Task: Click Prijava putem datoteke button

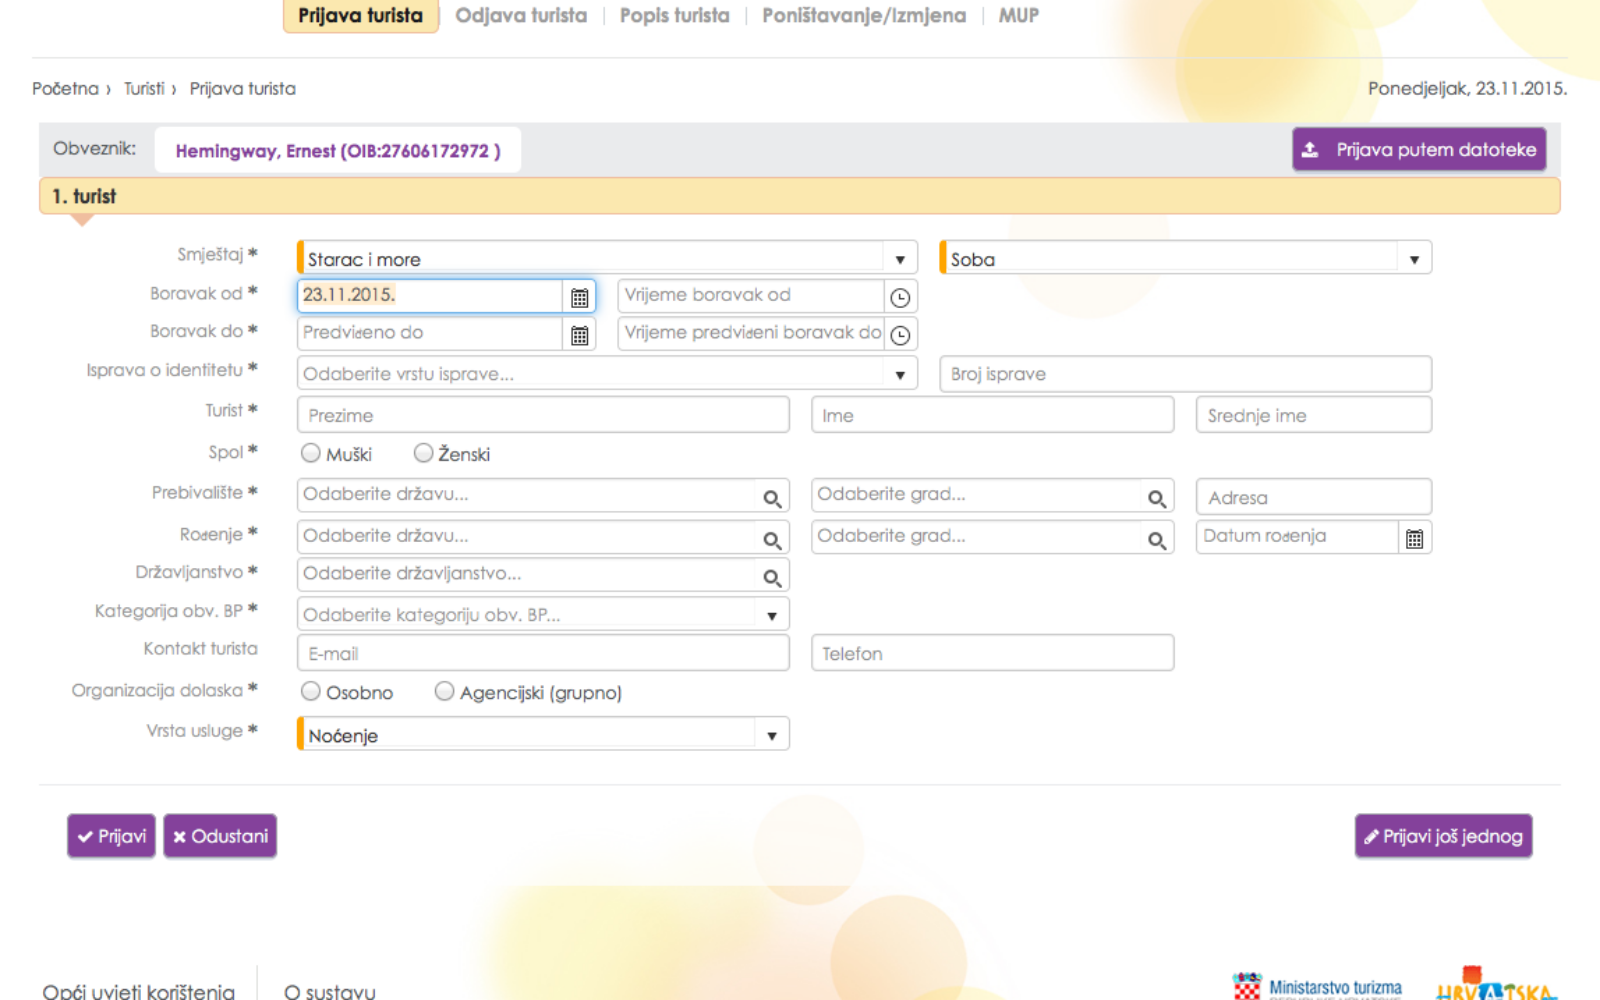Action: pos(1419,150)
